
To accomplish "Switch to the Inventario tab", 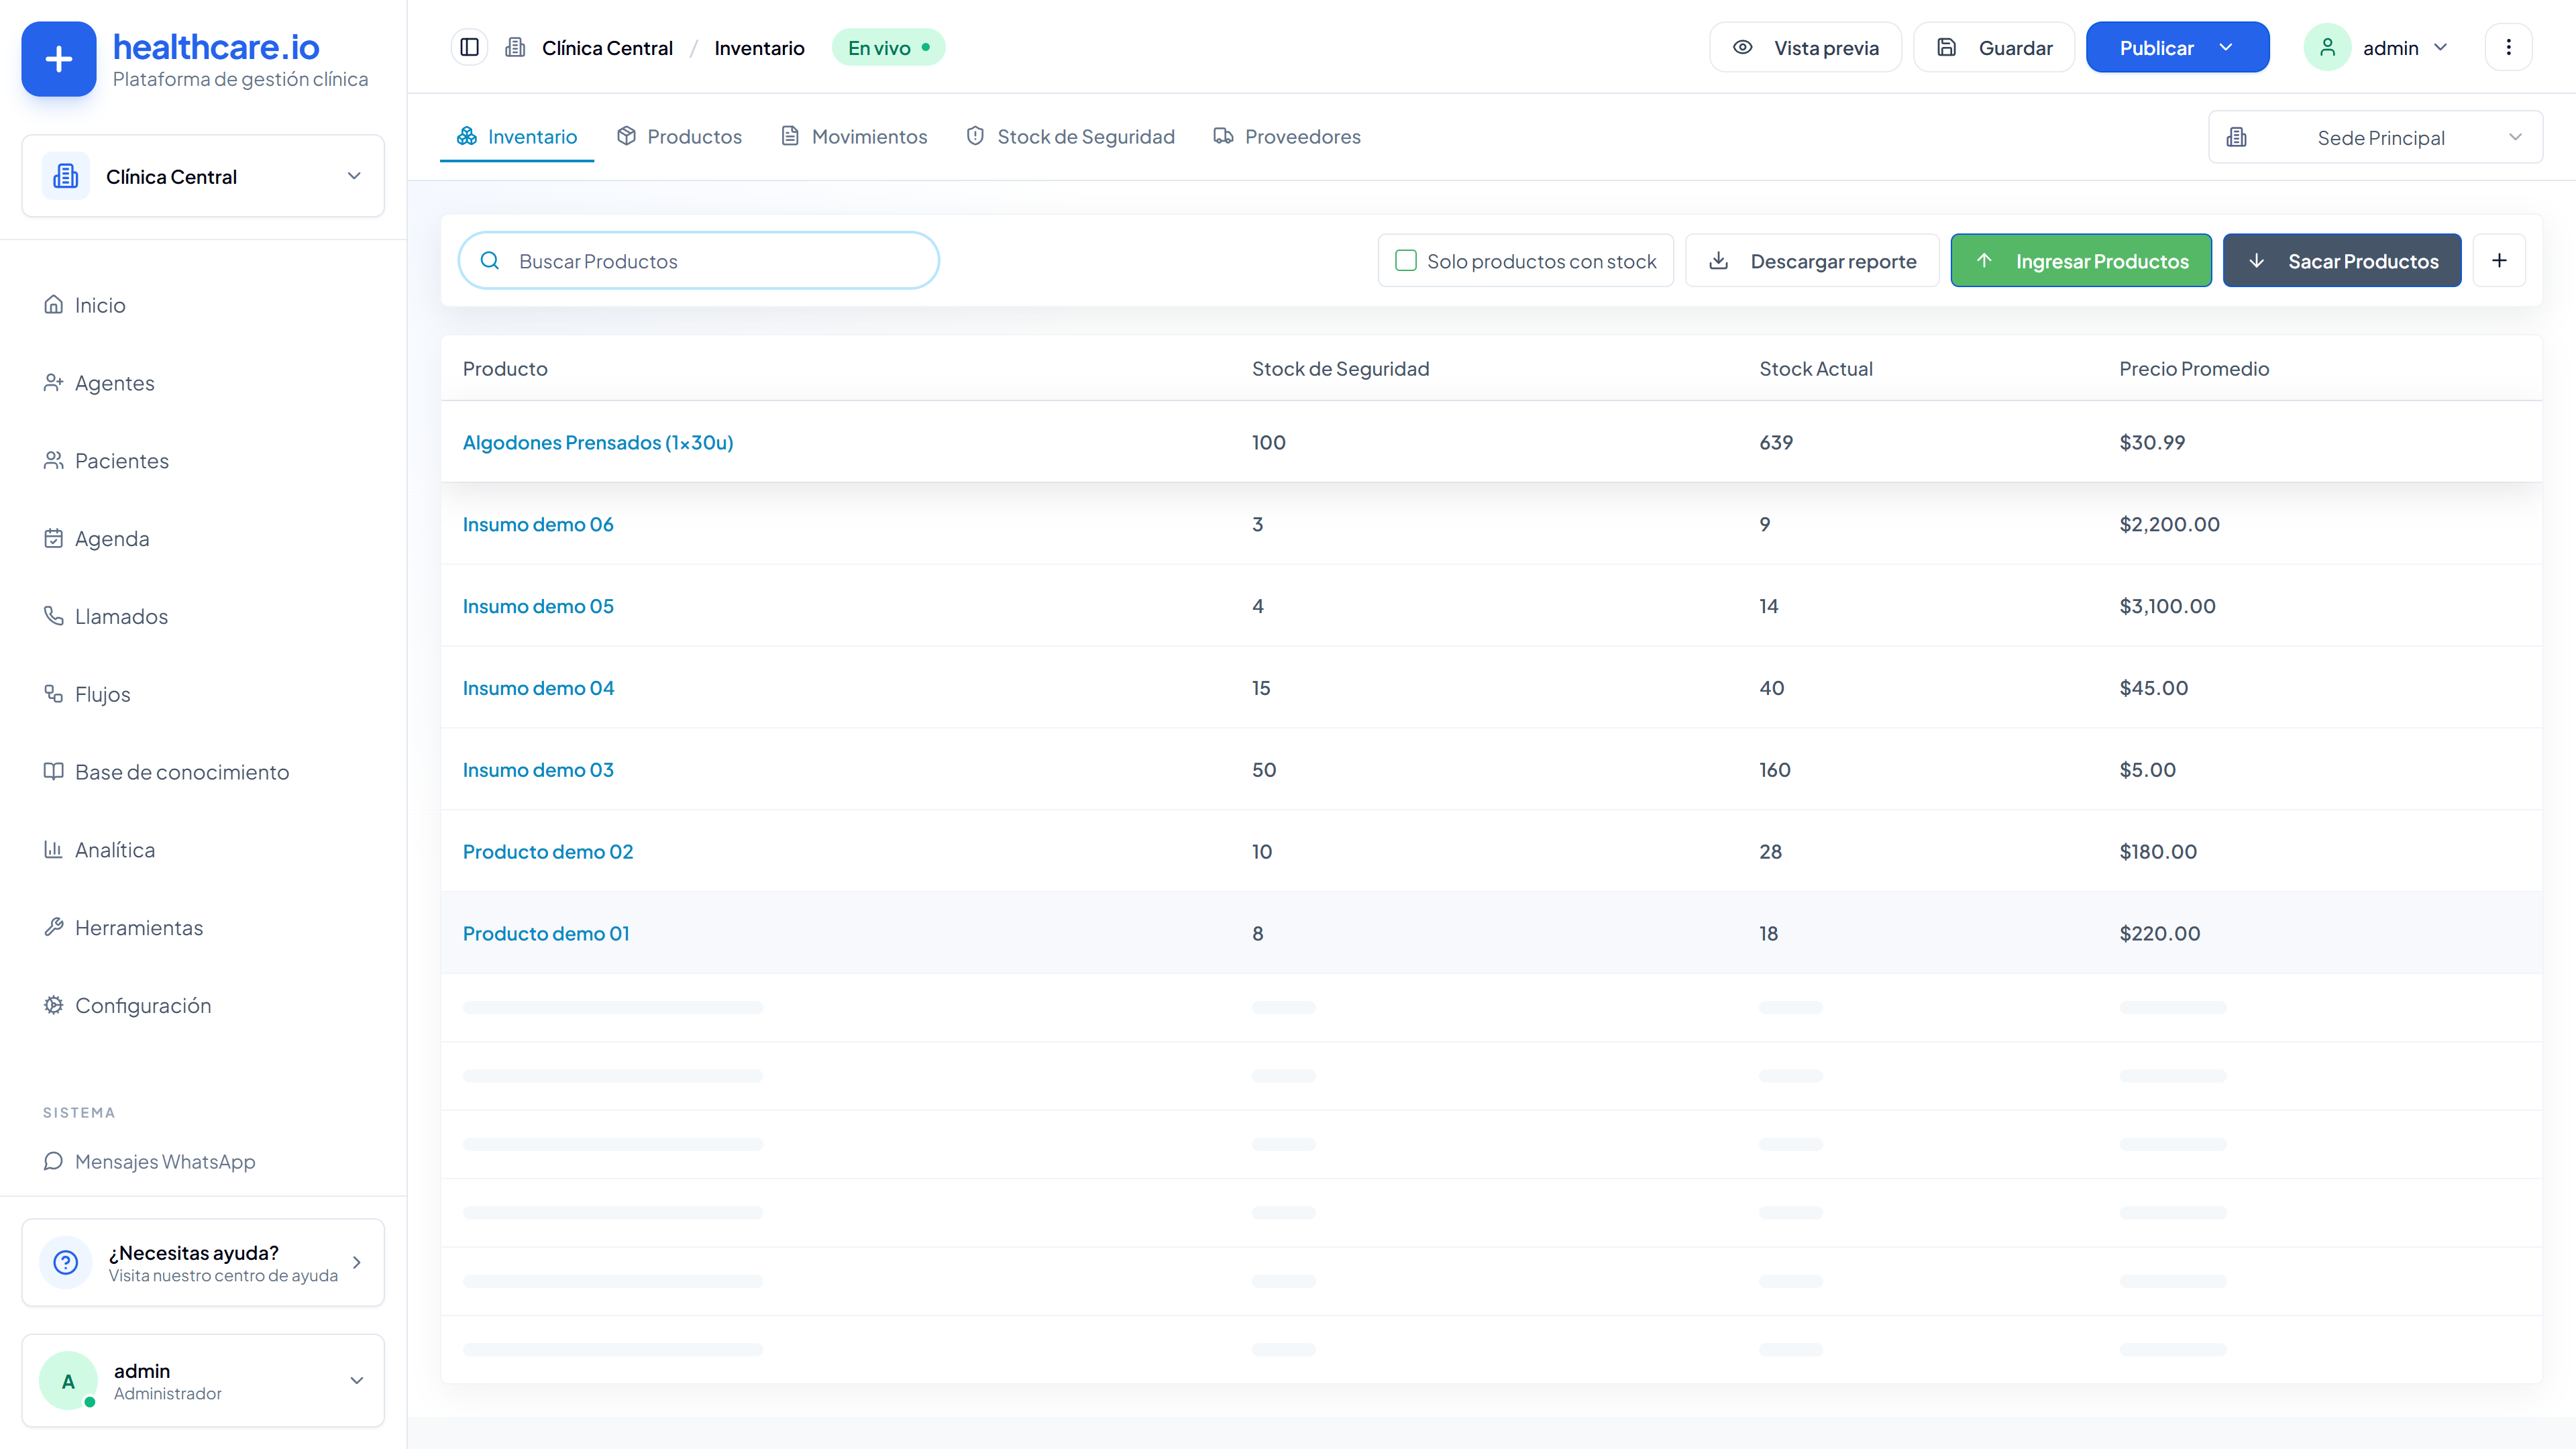I will (x=517, y=136).
